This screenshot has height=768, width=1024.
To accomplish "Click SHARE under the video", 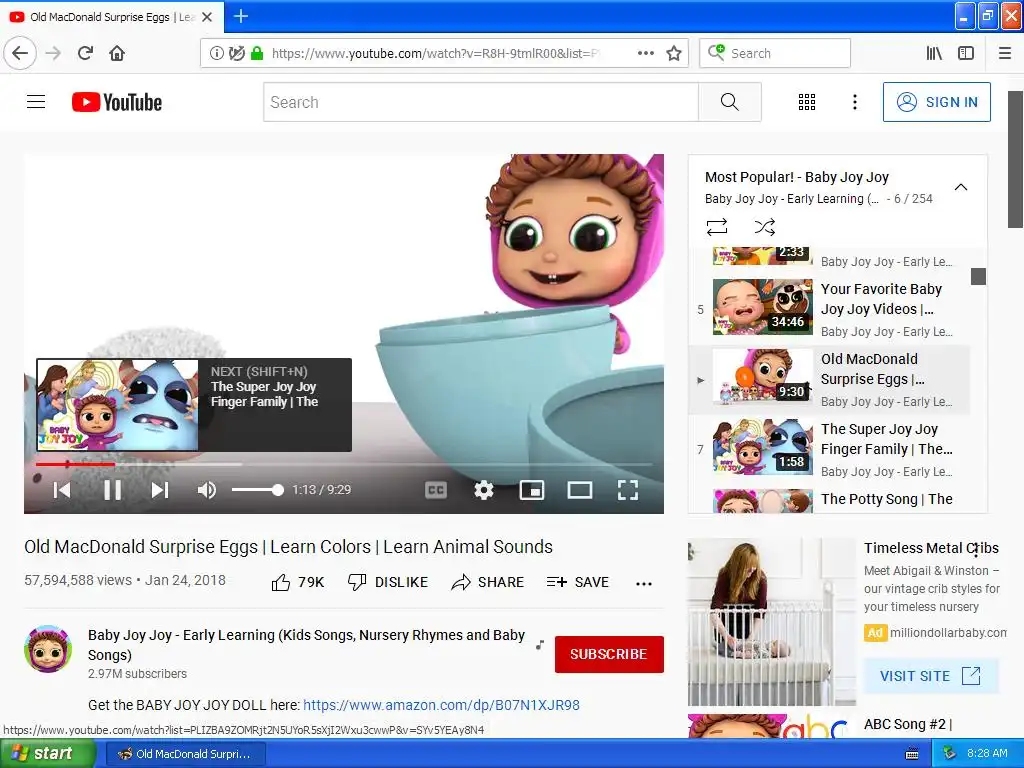I will click(487, 582).
